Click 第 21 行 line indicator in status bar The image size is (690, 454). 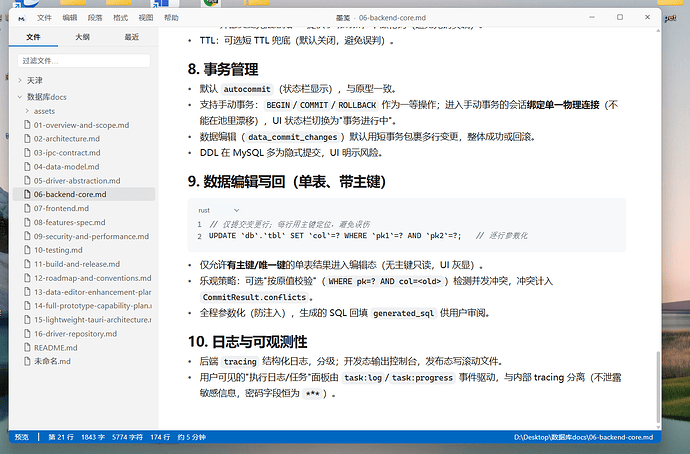(x=61, y=437)
